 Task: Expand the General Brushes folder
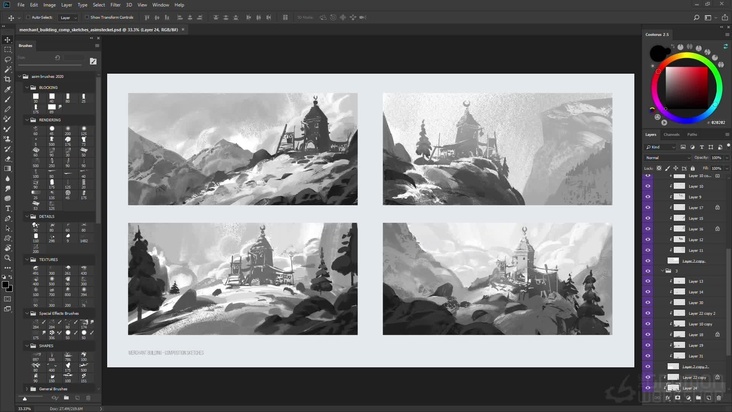(27, 389)
